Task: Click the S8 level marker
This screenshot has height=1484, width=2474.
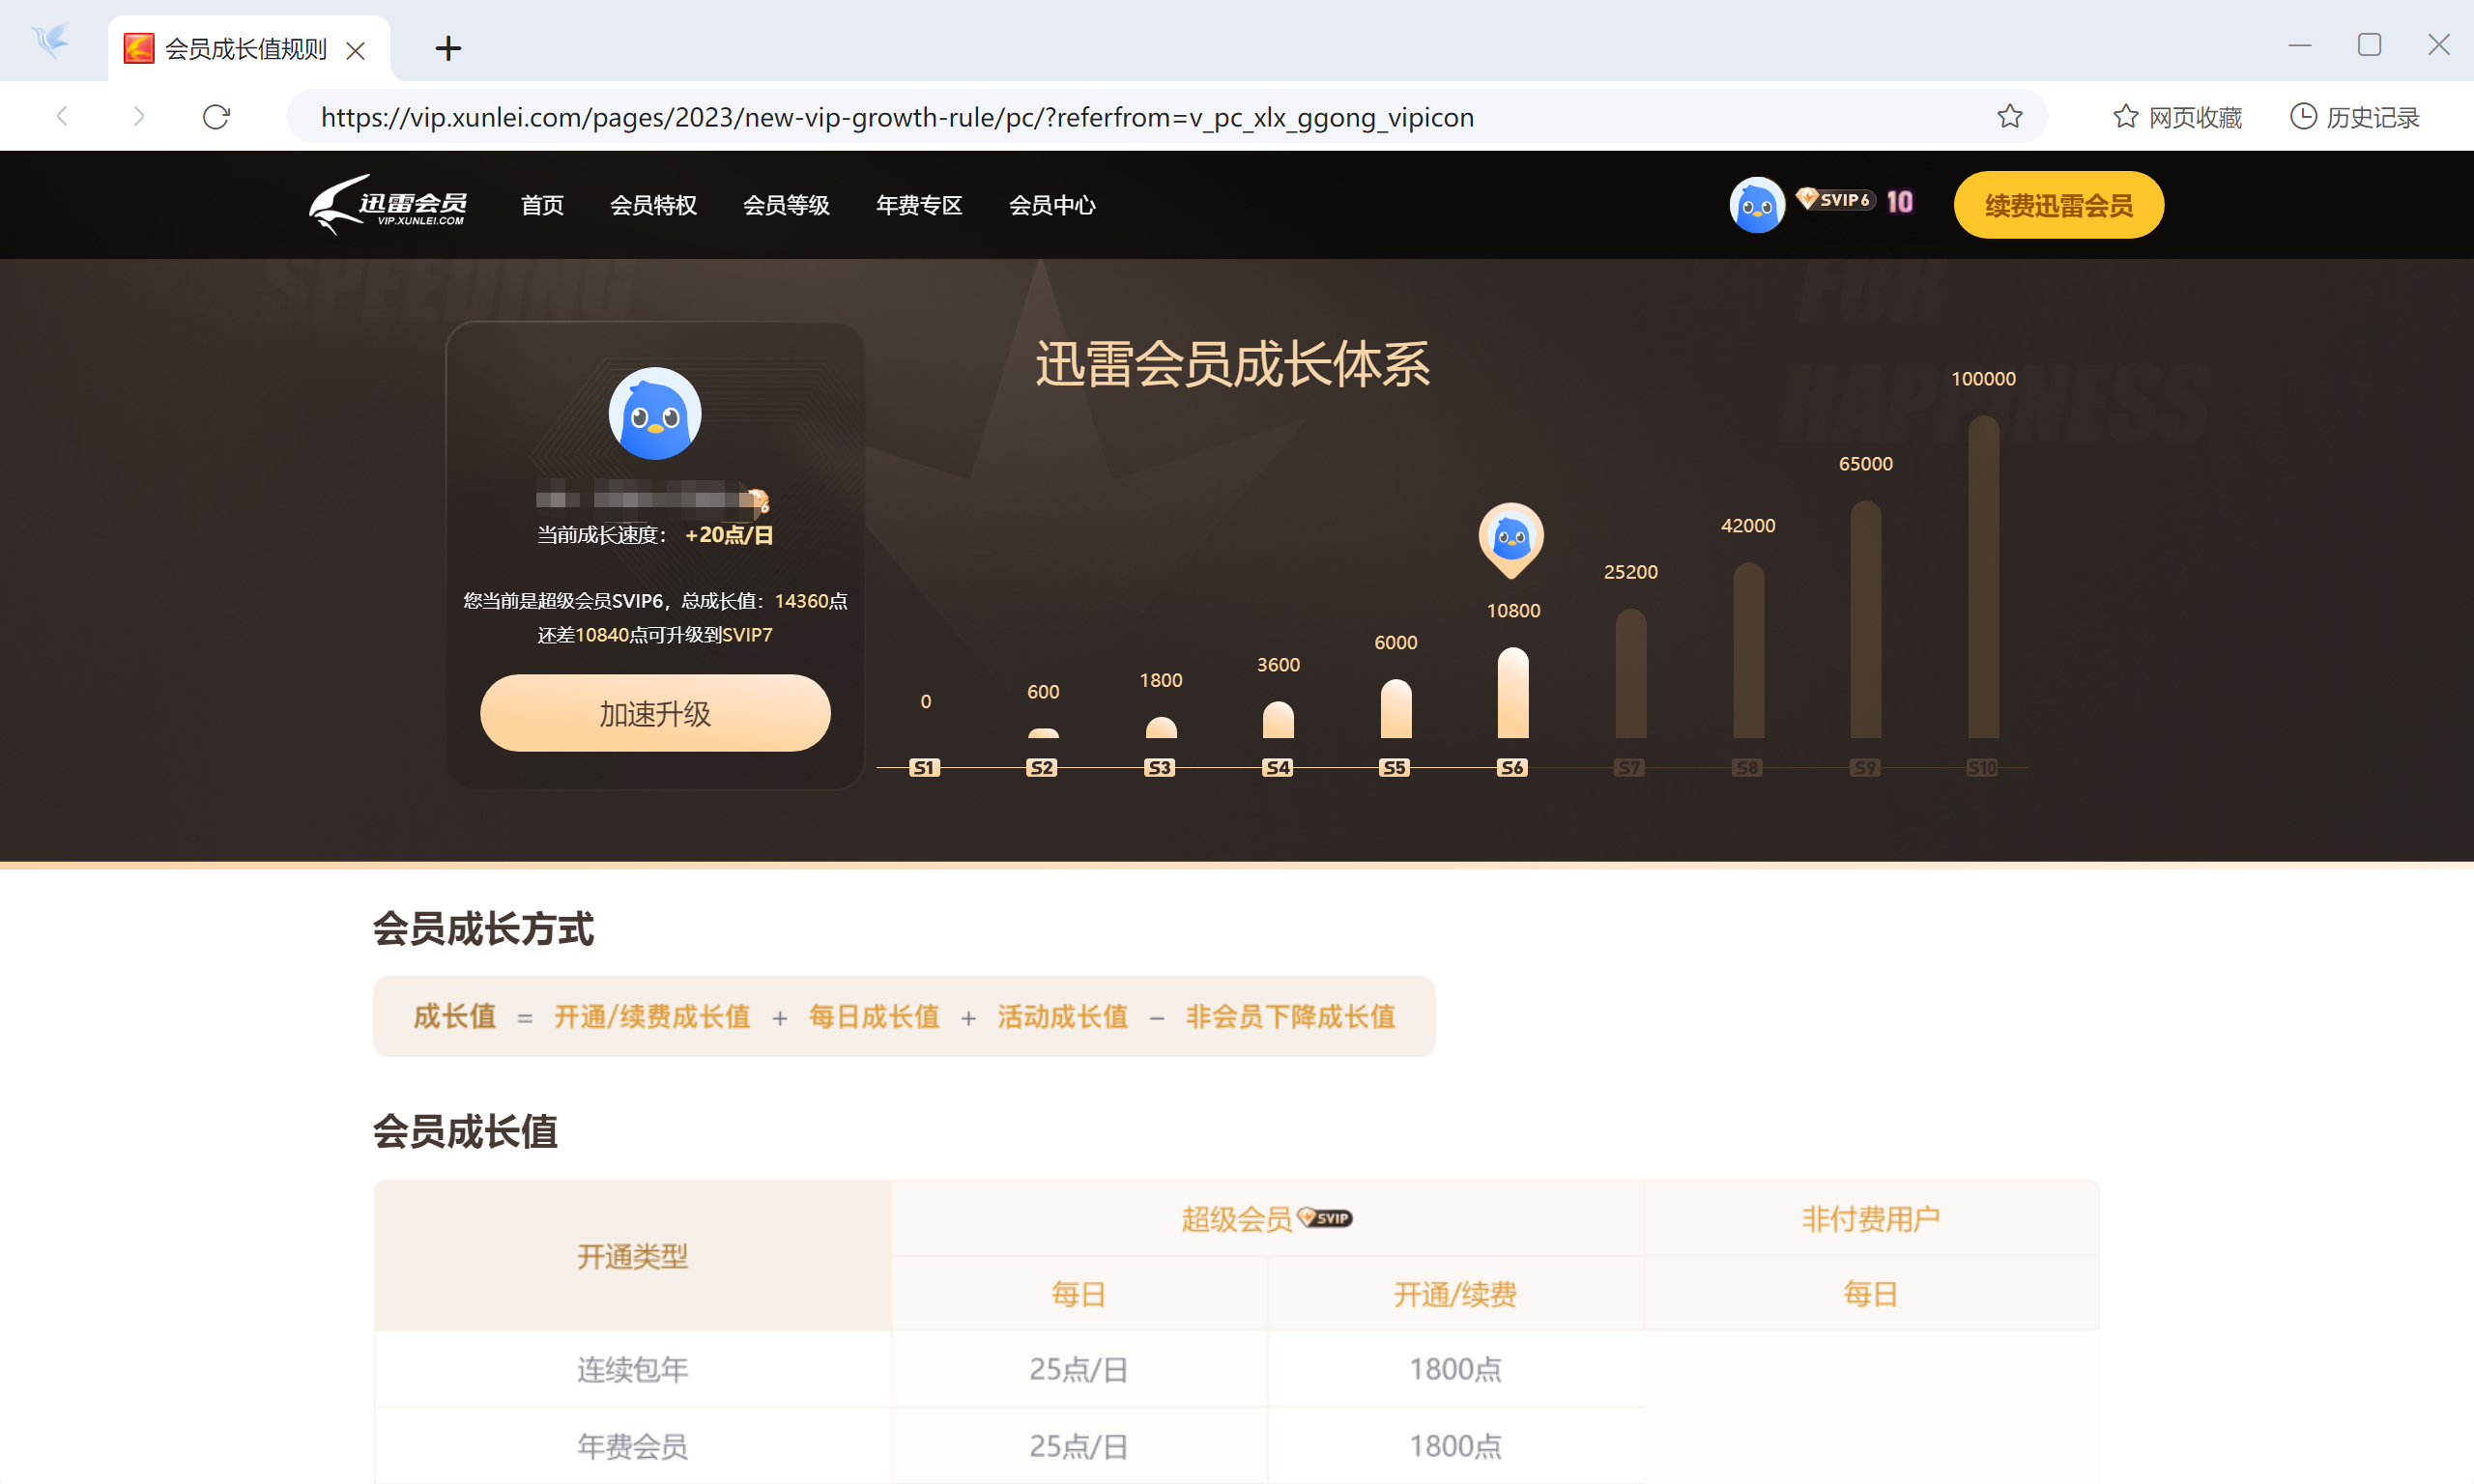Action: [x=1747, y=768]
